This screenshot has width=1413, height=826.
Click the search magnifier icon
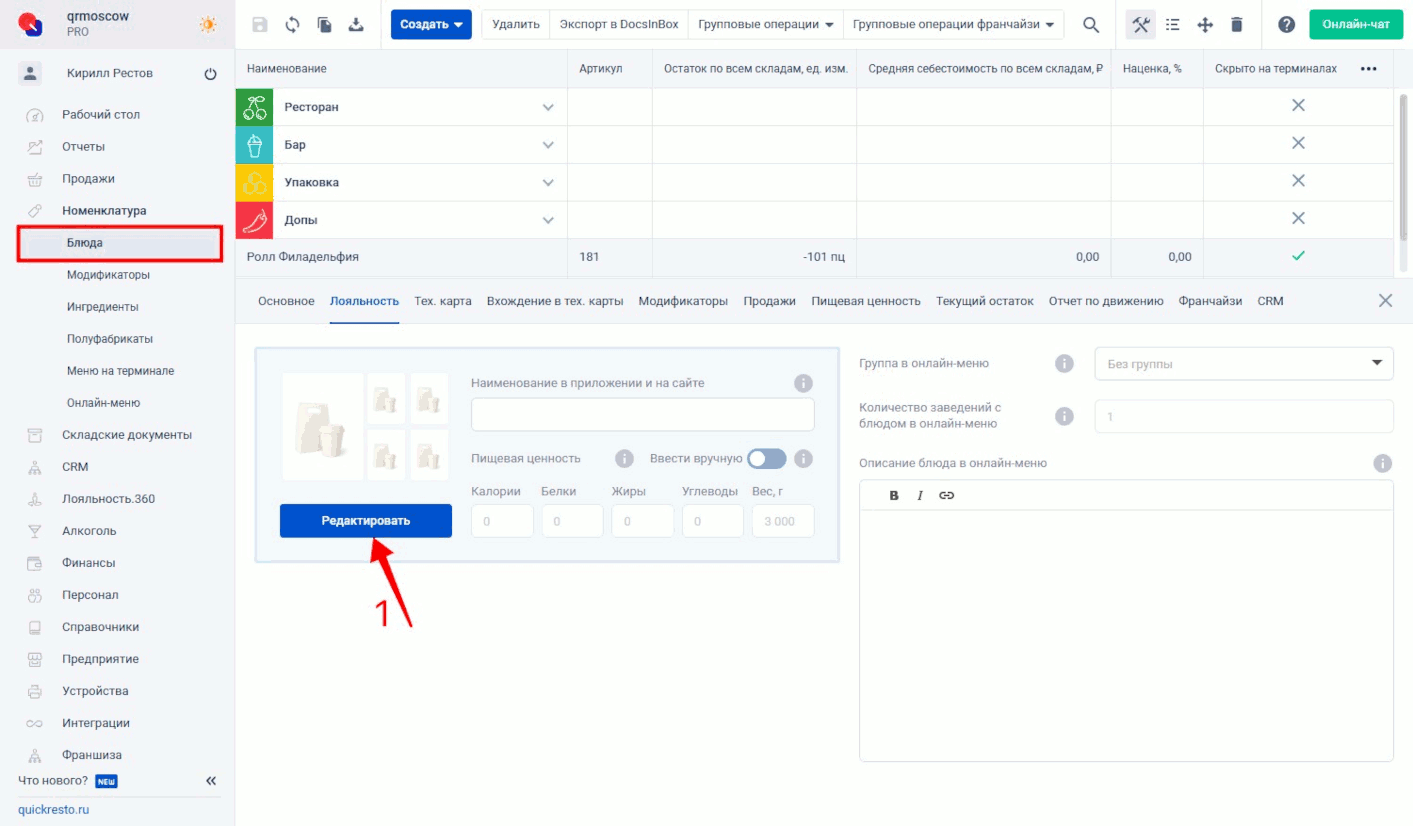coord(1091,25)
